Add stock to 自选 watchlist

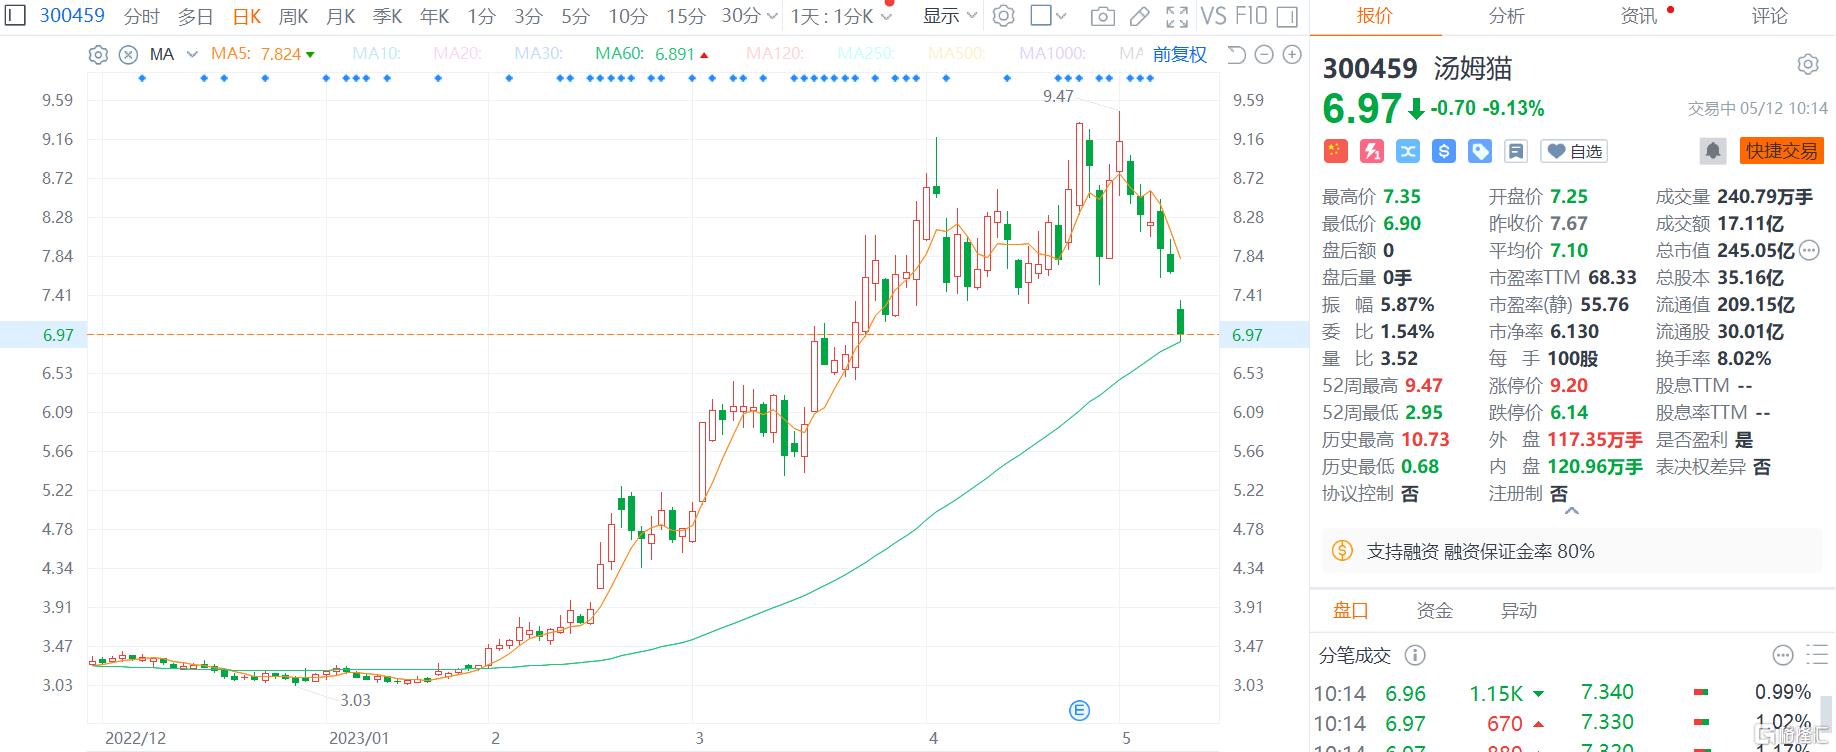(1574, 151)
